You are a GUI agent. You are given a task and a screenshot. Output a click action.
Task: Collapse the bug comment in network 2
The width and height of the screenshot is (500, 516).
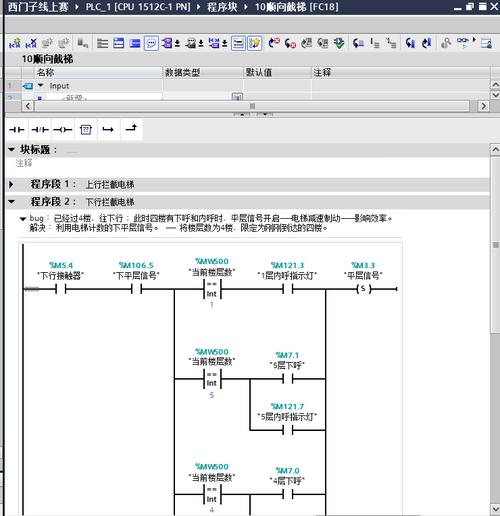pos(23,219)
